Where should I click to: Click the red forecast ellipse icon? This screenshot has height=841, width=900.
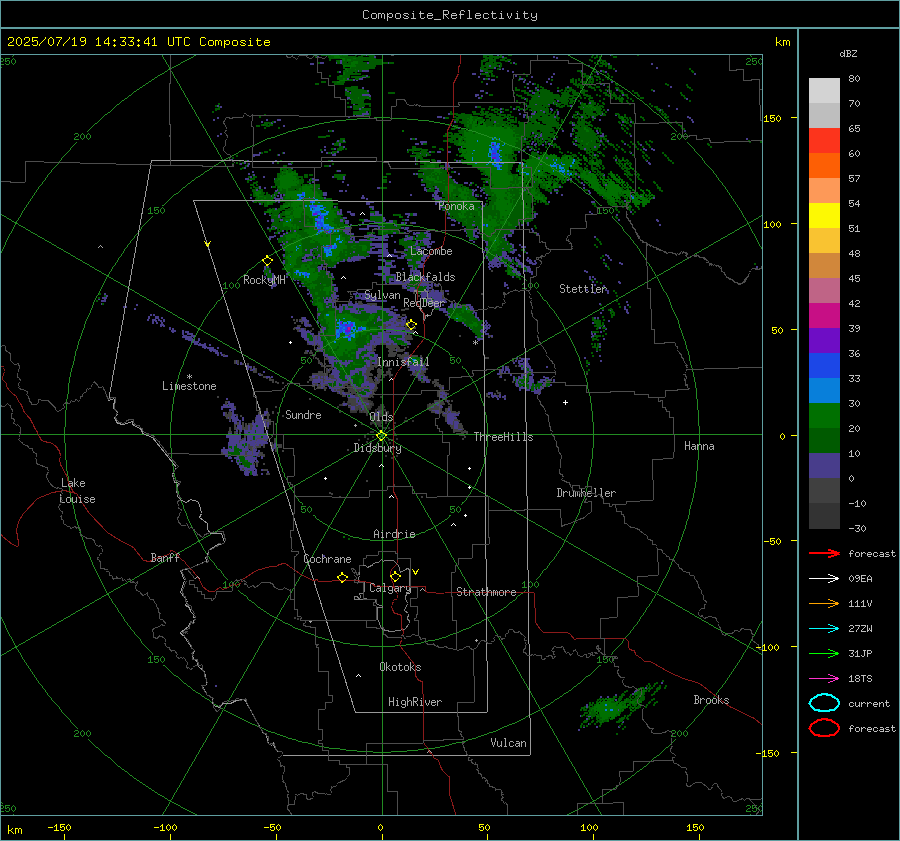[x=824, y=728]
